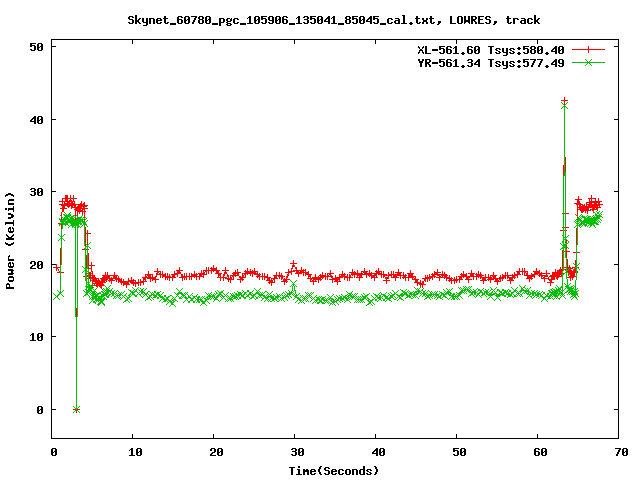This screenshot has width=640, height=480.
Task: Click the zero-power data point near 3 seconds
Action: click(x=76, y=409)
